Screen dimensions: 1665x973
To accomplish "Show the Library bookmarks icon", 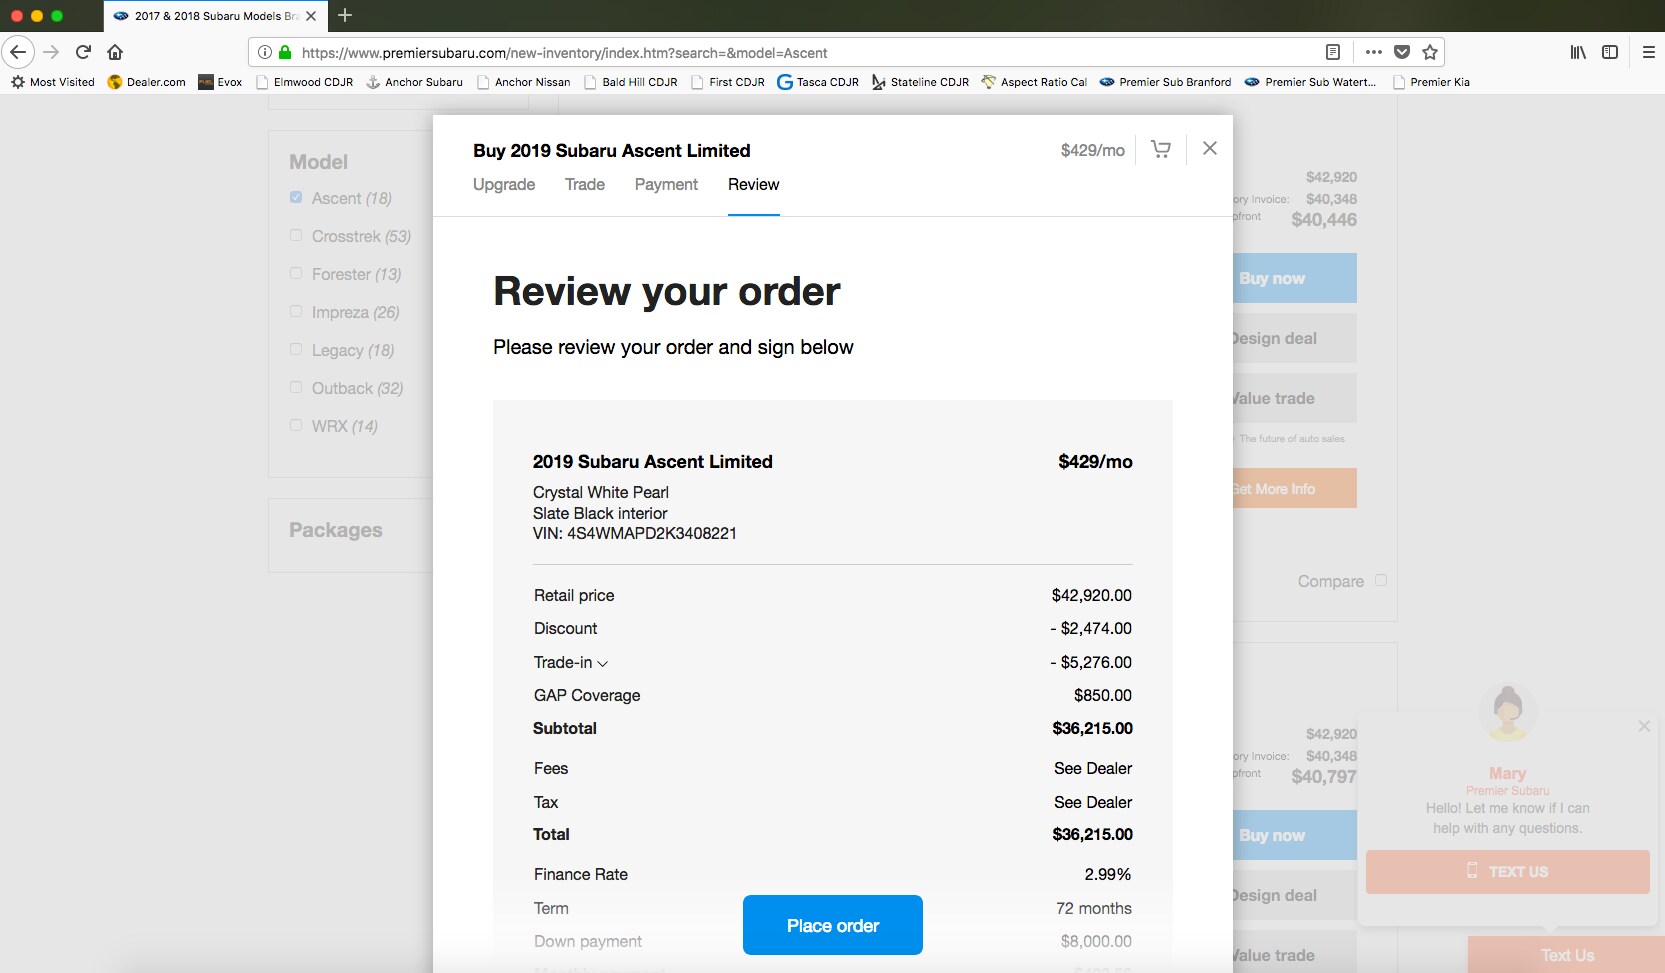I will tap(1578, 52).
